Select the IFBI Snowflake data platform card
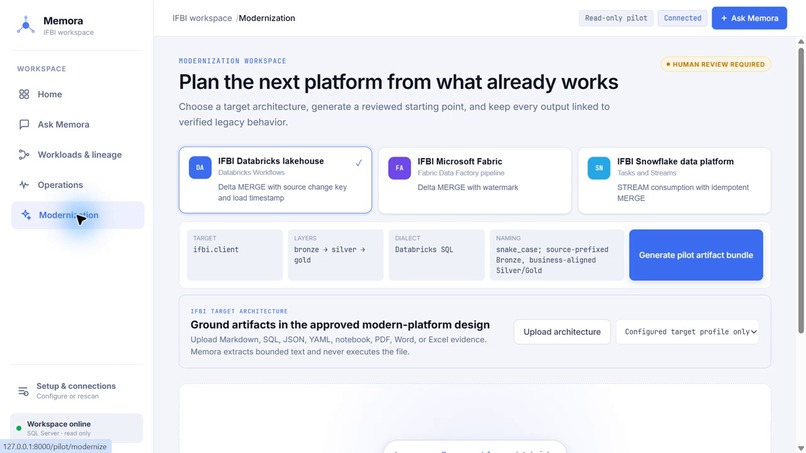Image resolution: width=806 pixels, height=453 pixels. (674, 180)
